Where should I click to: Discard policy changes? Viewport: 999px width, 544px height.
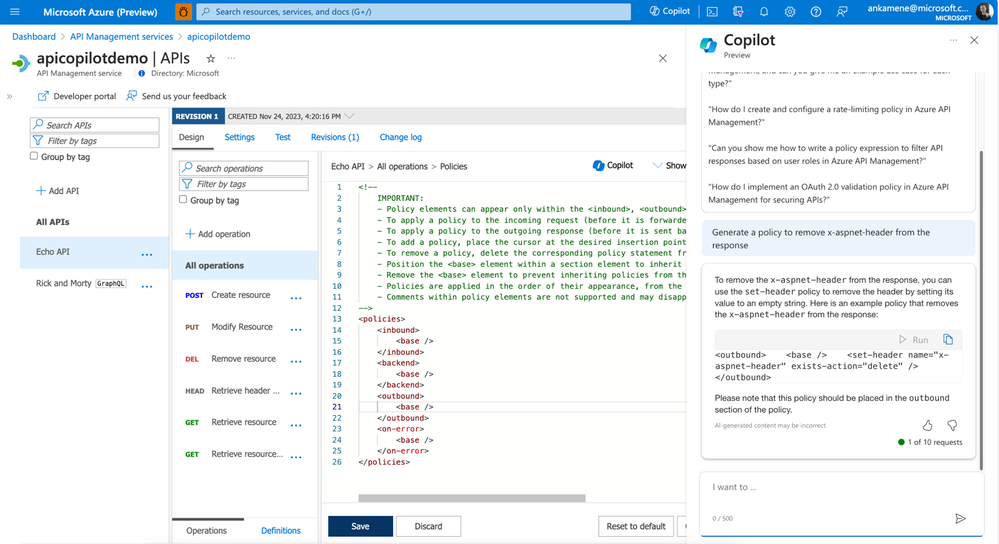[428, 526]
